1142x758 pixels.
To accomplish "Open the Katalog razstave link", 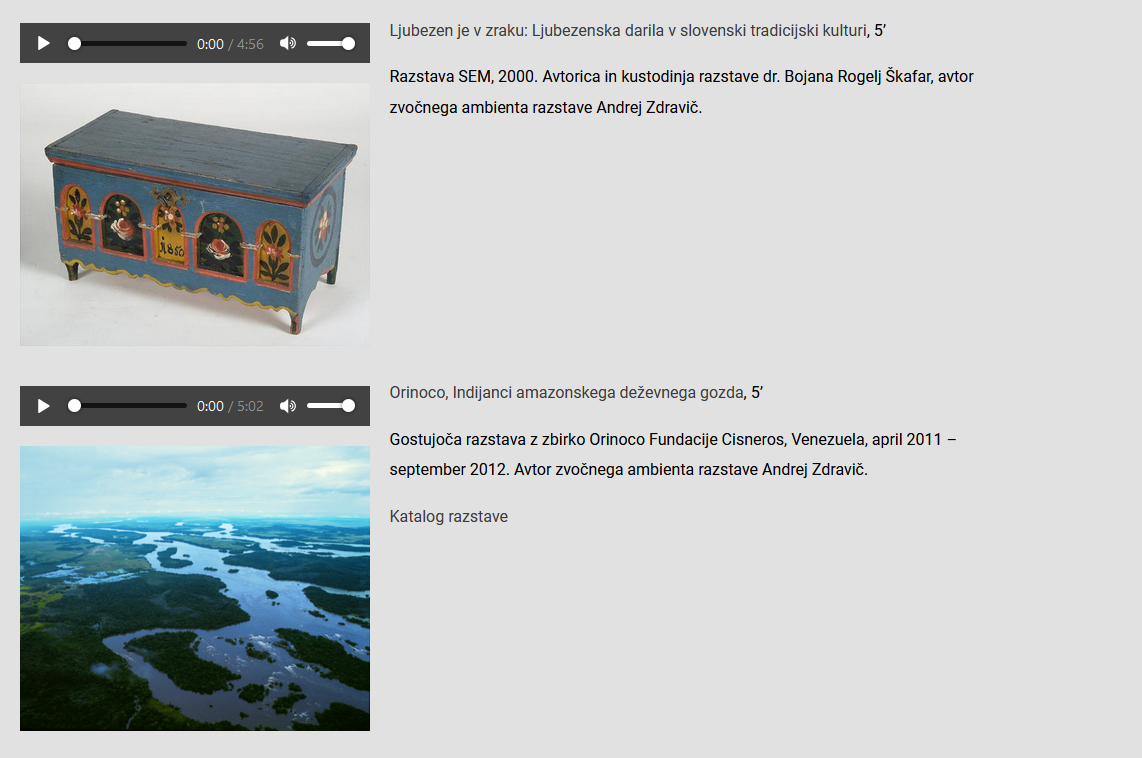I will click(448, 517).
